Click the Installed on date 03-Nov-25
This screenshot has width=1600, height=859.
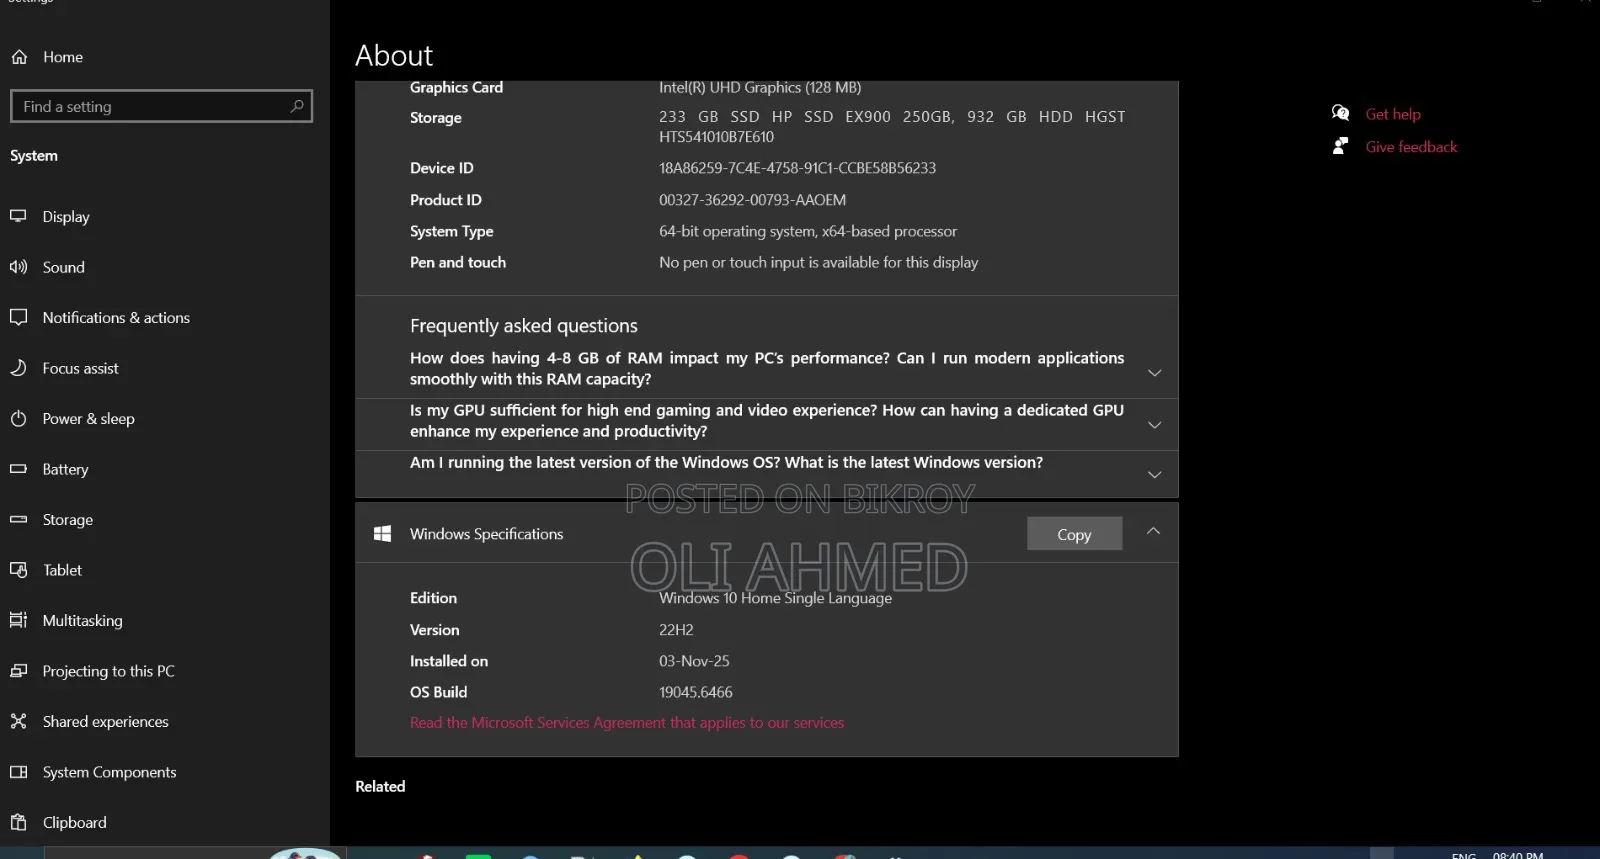(694, 661)
